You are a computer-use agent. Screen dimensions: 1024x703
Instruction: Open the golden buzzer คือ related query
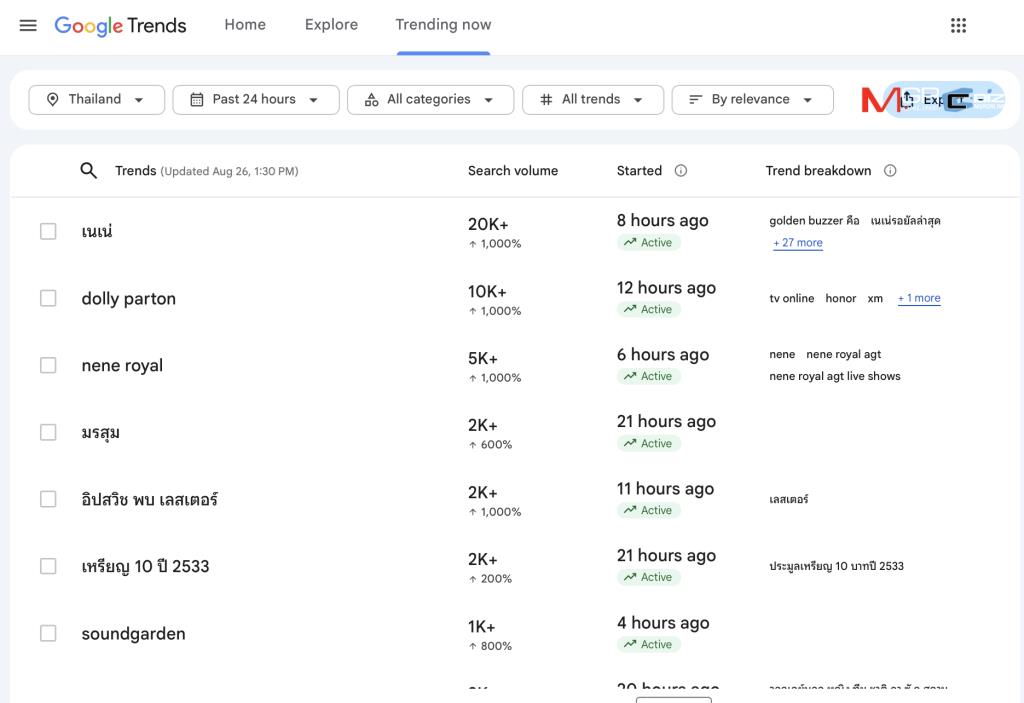(x=814, y=221)
